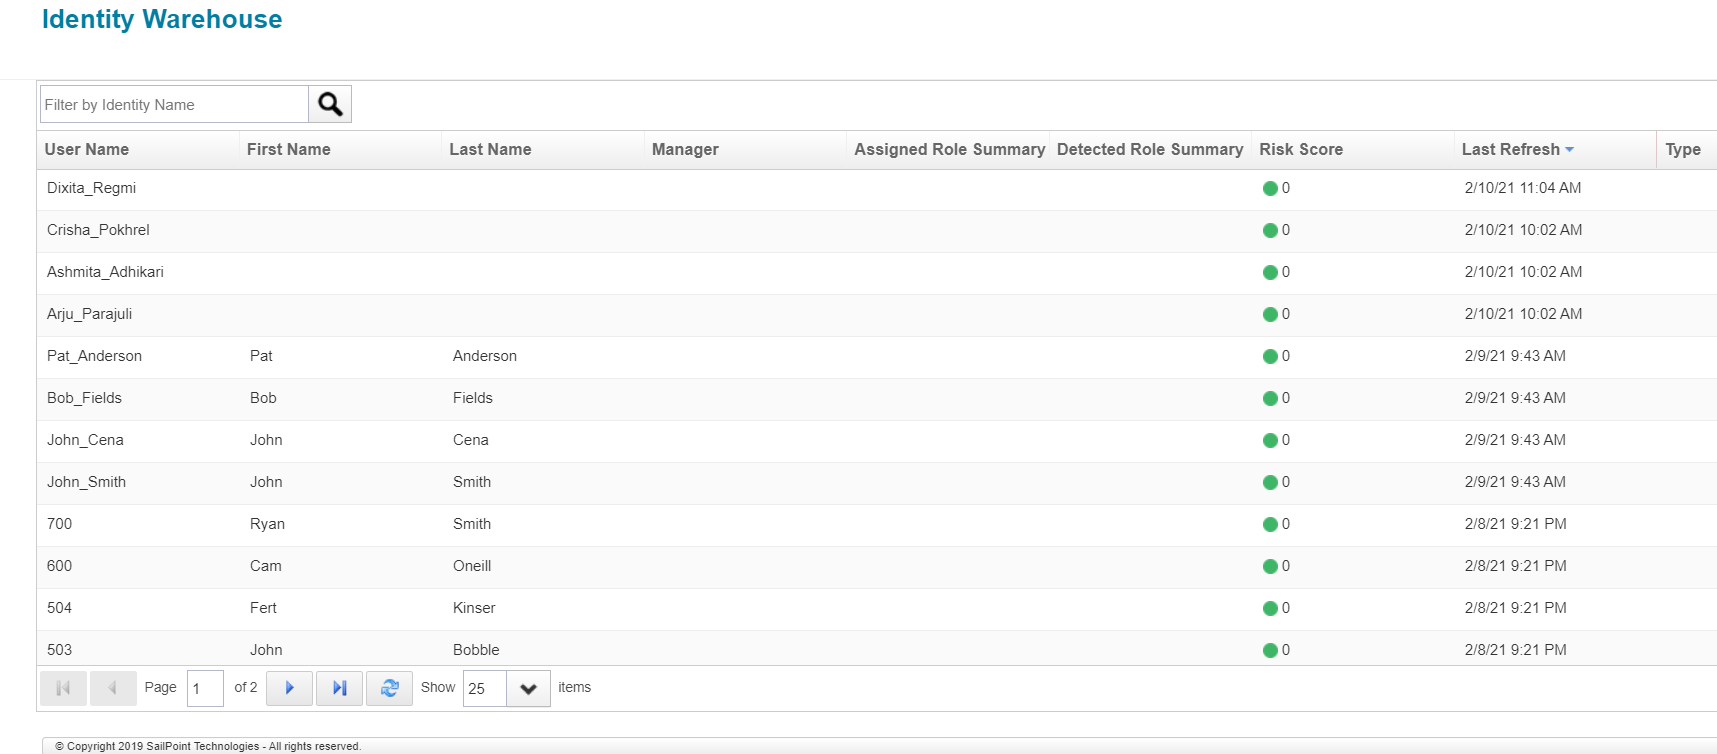Click the 2/10/21 11:04 AM refresh time

coord(1523,188)
